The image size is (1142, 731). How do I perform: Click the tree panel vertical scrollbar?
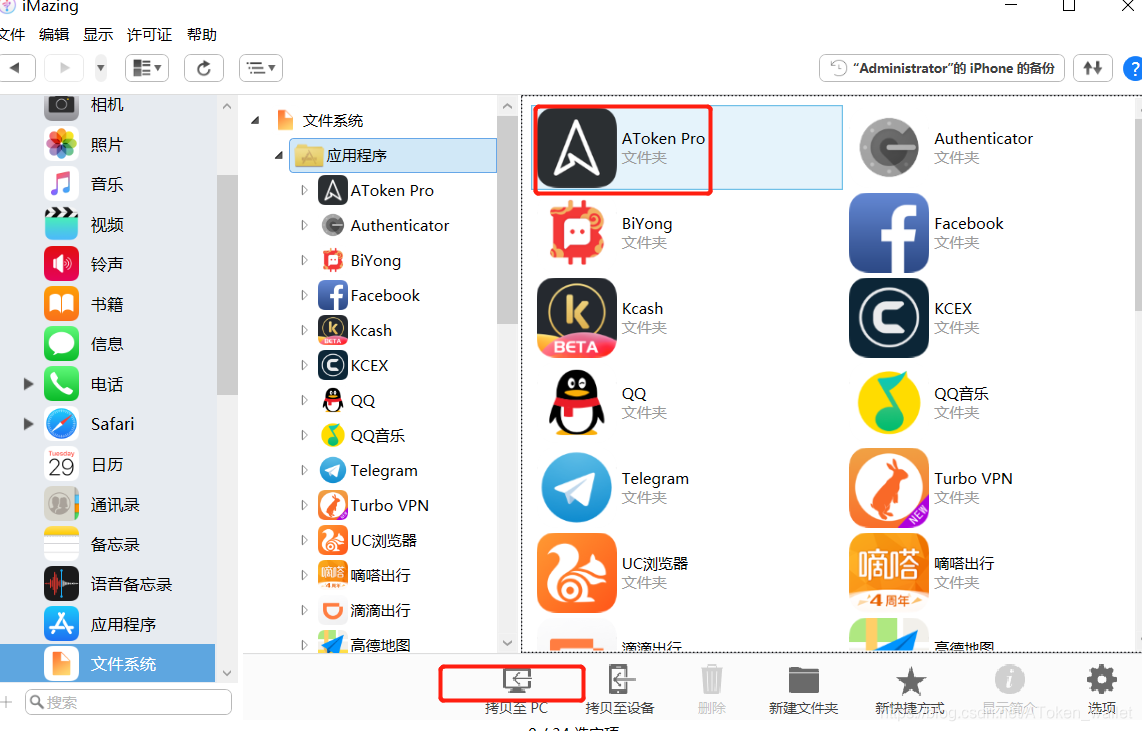(507, 221)
